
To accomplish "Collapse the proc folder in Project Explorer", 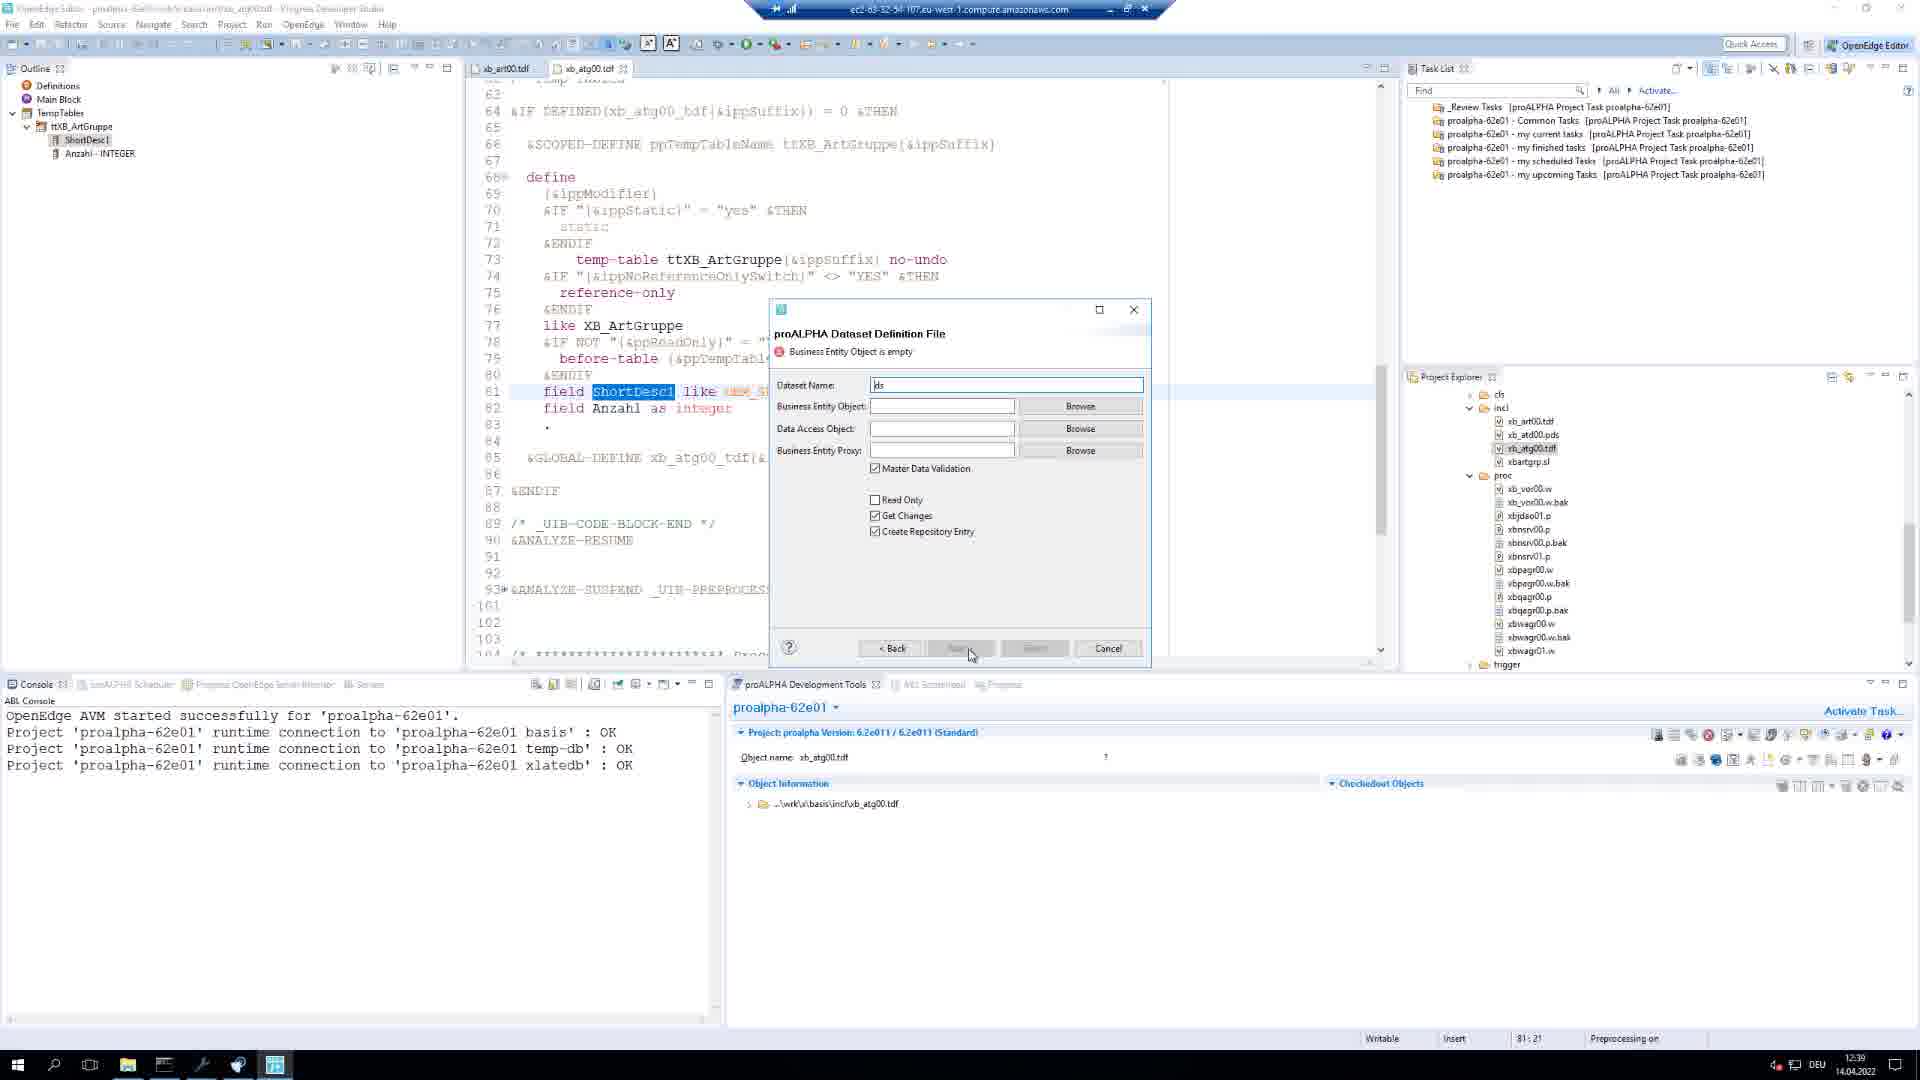I will click(x=1470, y=476).
